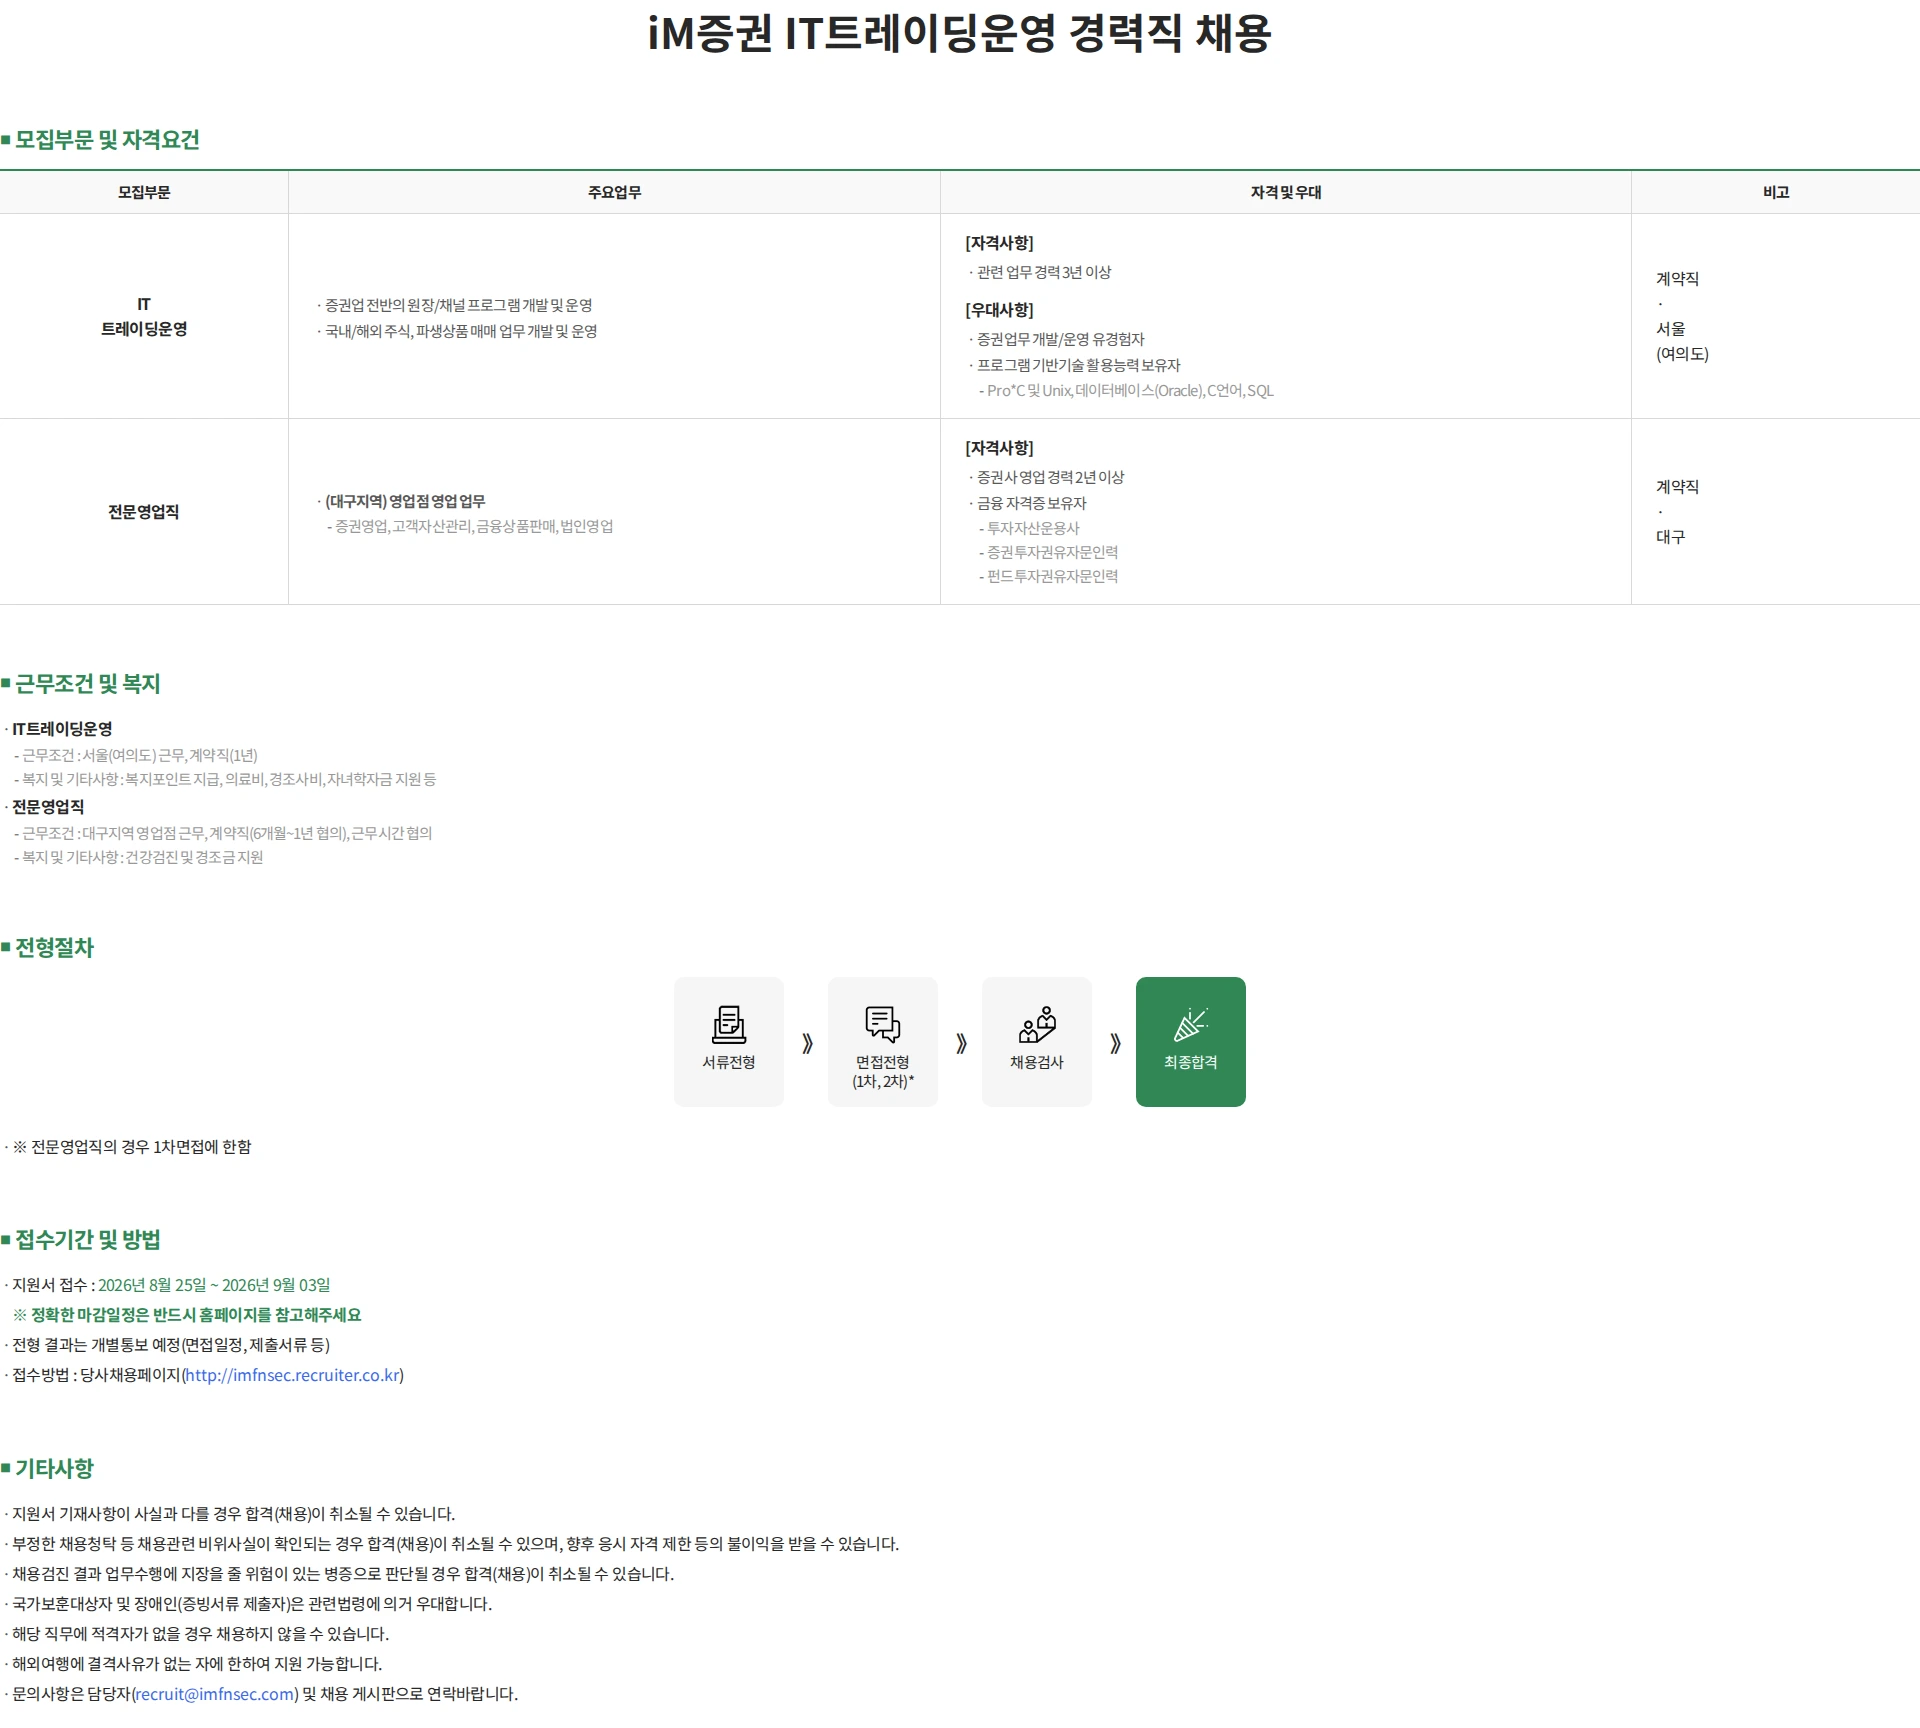Click the recruit@imfnsec.com email link
Viewport: 1920px width, 1728px height.
click(215, 1694)
